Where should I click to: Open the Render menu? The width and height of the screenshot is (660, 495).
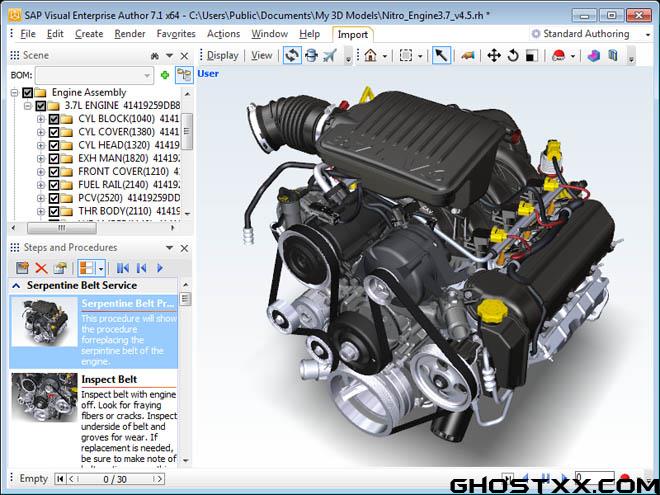tap(130, 34)
